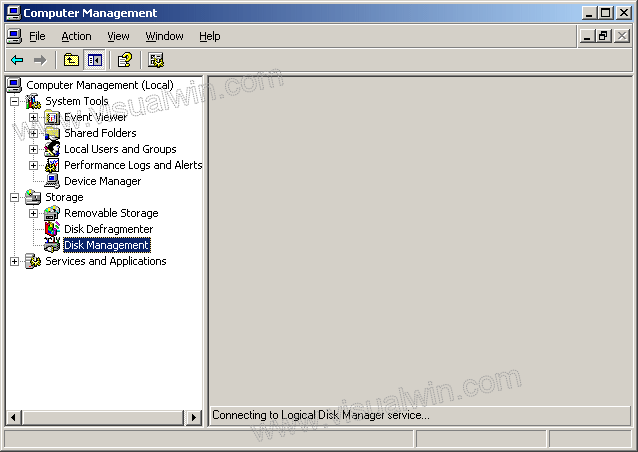
Task: Go back with the toolbar Back arrow
Action: point(17,60)
